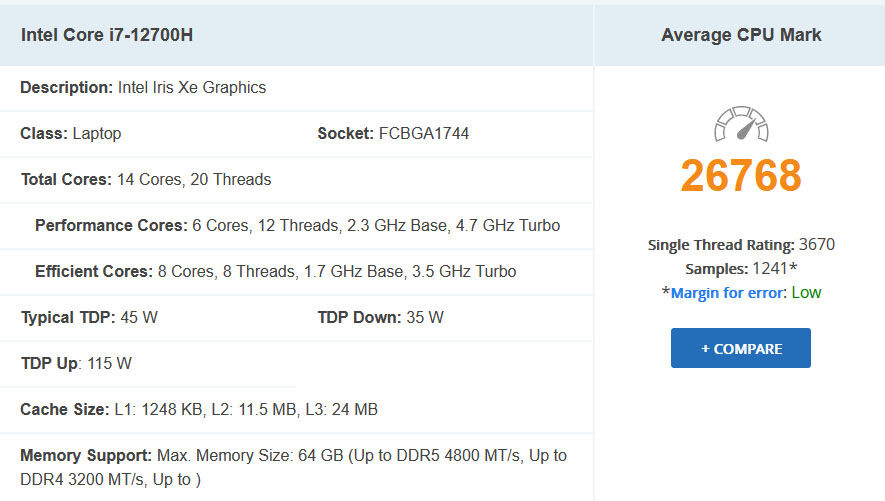Click the Single Thread Rating value 3670
The height and width of the screenshot is (501, 885).
point(817,244)
